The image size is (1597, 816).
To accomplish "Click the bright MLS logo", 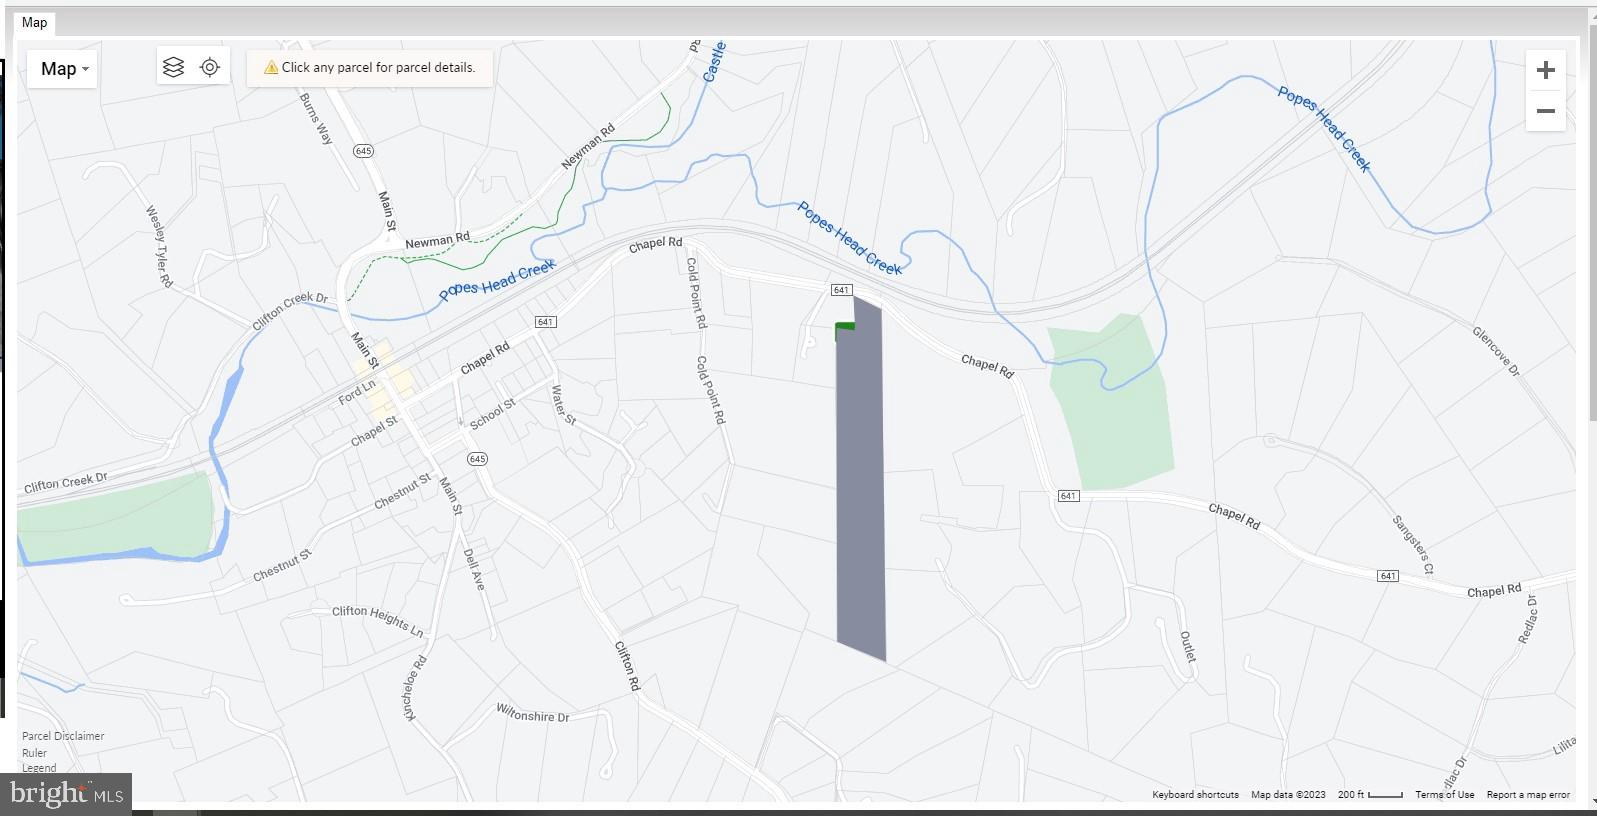I will (x=66, y=794).
